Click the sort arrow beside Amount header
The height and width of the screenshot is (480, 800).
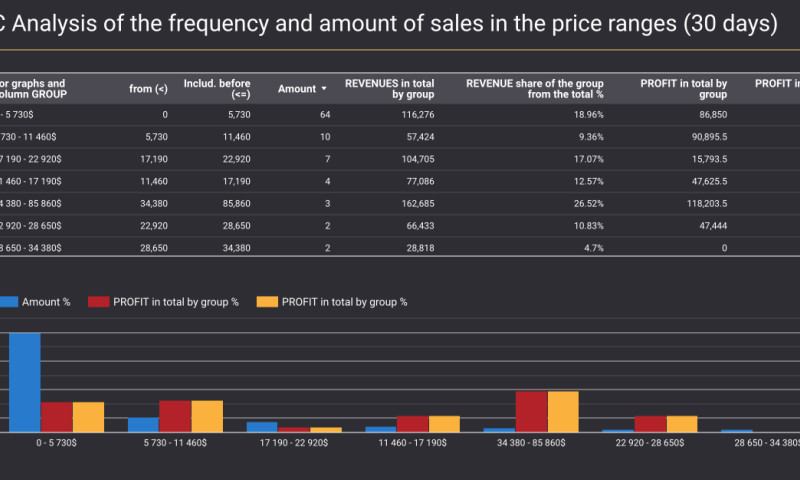click(x=324, y=89)
